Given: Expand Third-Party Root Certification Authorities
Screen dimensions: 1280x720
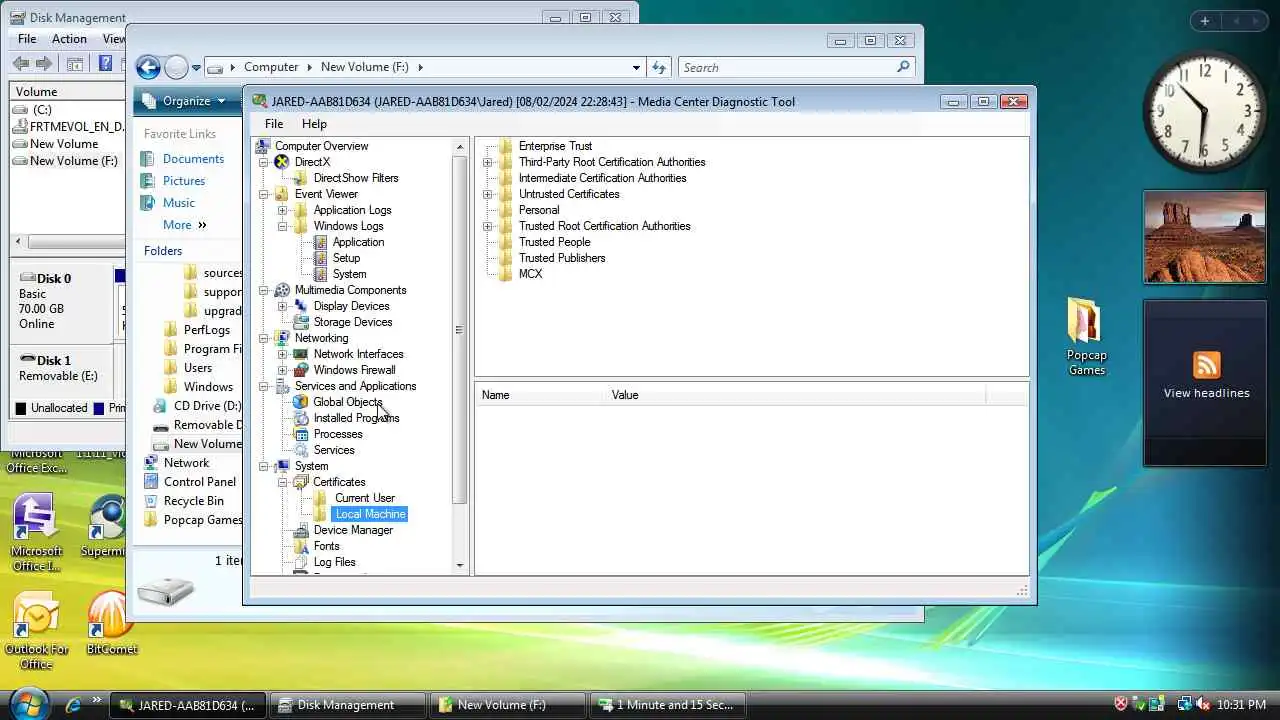Looking at the screenshot, I should point(488,162).
